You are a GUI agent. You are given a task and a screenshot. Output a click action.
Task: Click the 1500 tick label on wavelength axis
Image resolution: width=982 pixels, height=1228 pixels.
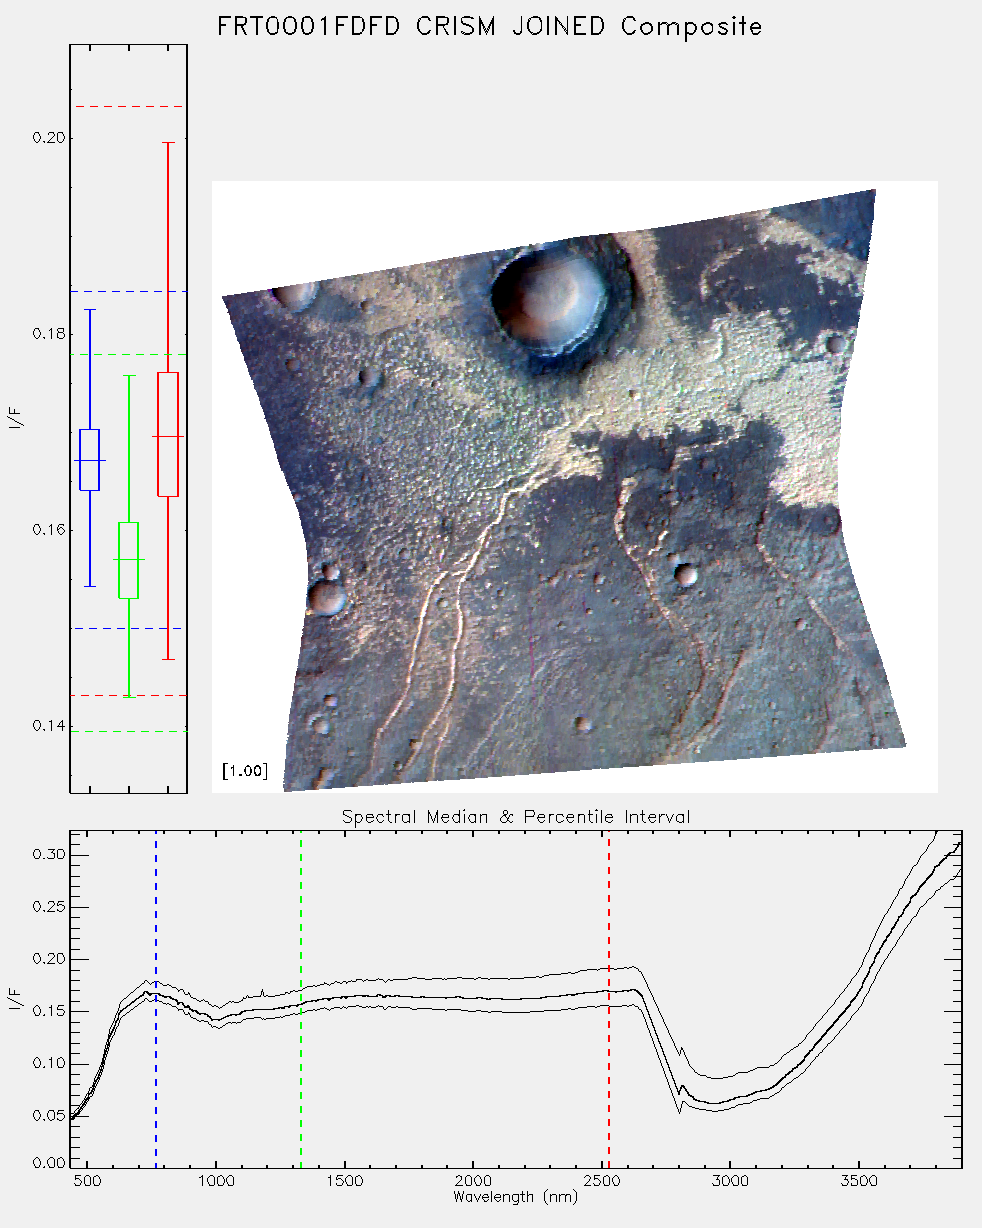click(x=344, y=1181)
